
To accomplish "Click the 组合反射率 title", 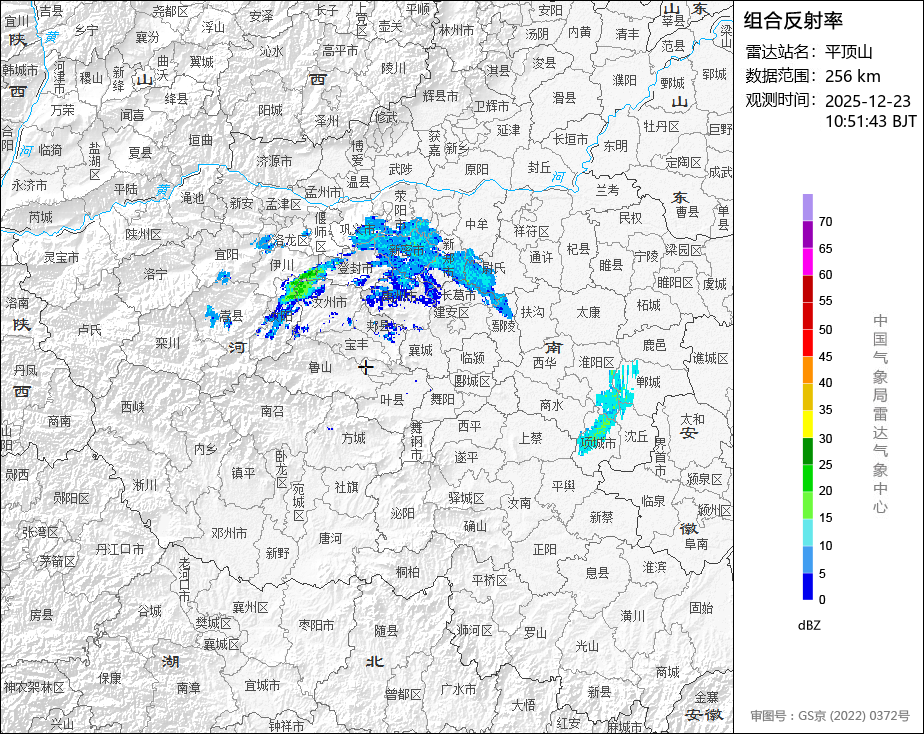I will pyautogui.click(x=793, y=21).
